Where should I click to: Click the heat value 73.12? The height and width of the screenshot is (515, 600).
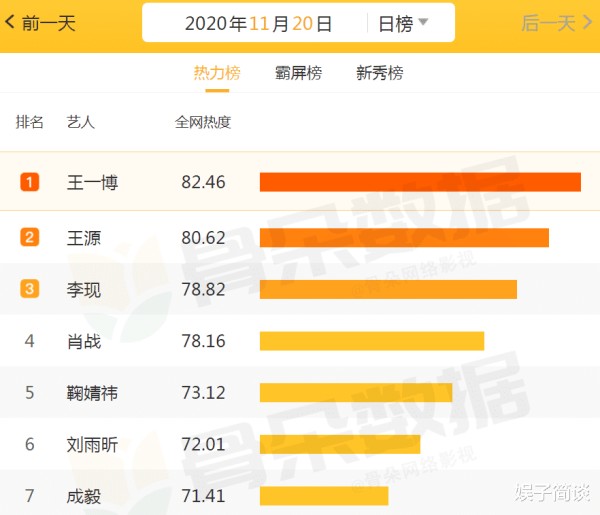point(203,393)
